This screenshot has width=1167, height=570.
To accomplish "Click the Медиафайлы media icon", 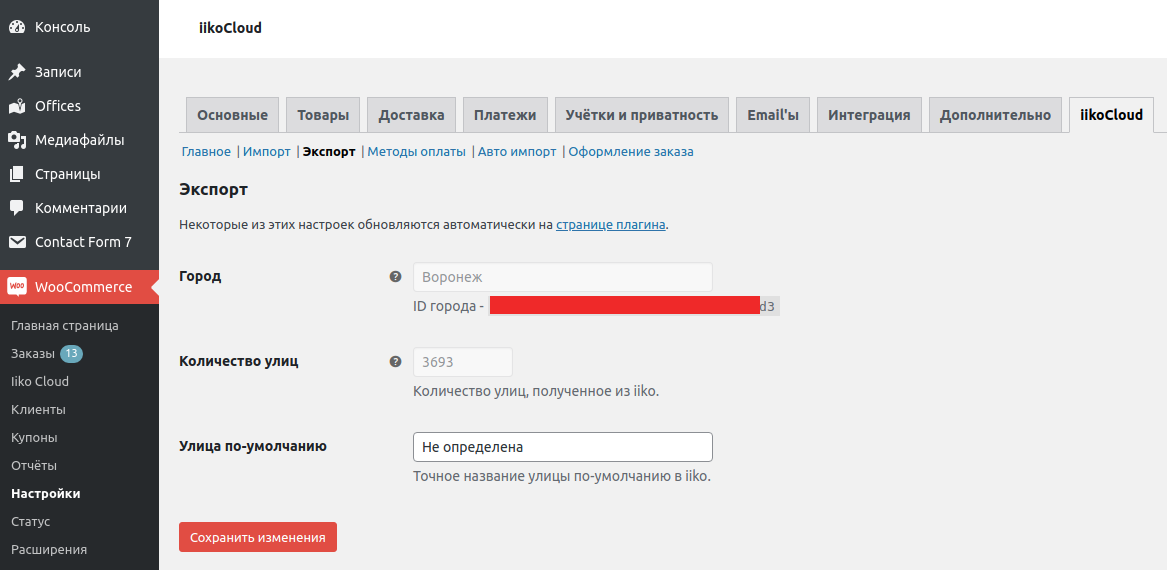I will 17,140.
